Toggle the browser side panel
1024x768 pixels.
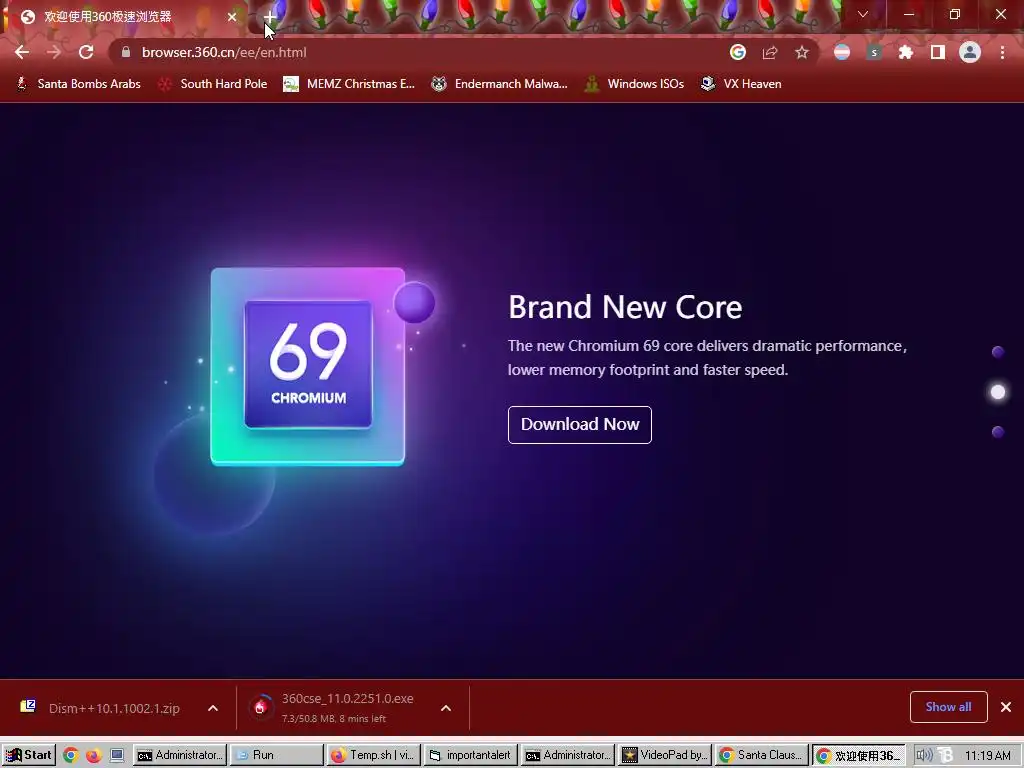[938, 52]
